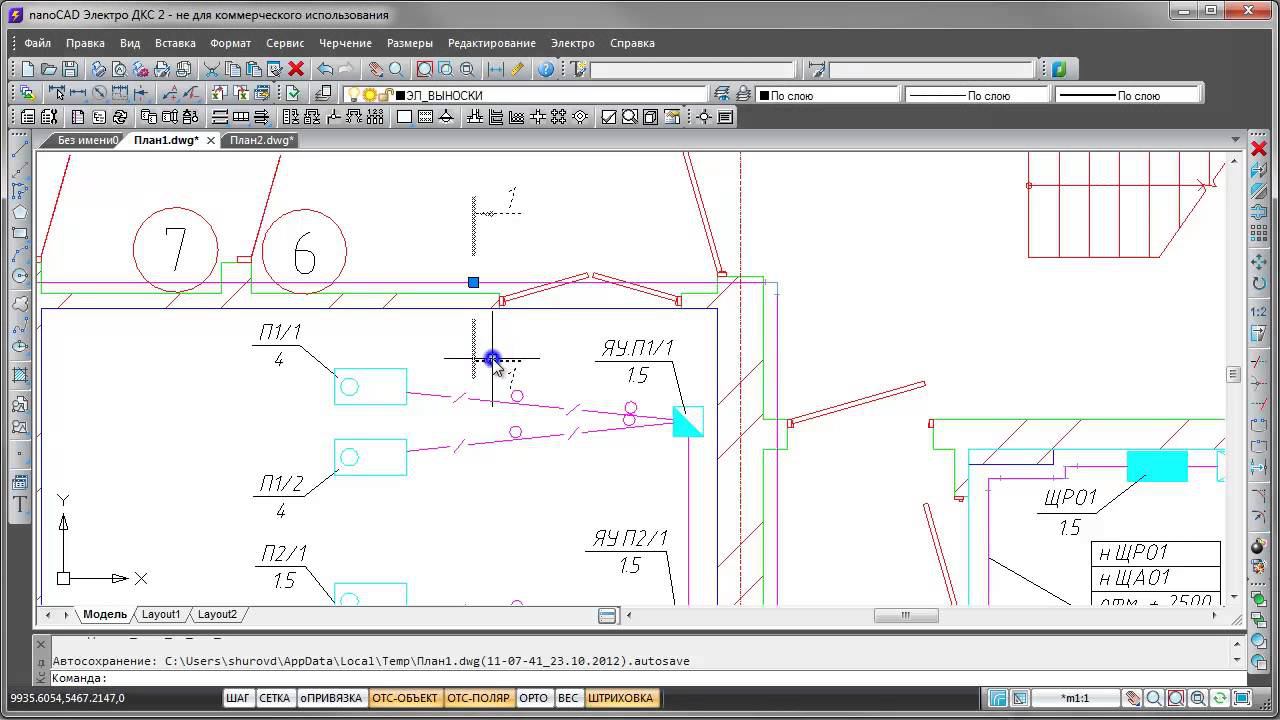This screenshot has height=720, width=1280.
Task: Toggle СЕТКА grid display
Action: coord(274,698)
